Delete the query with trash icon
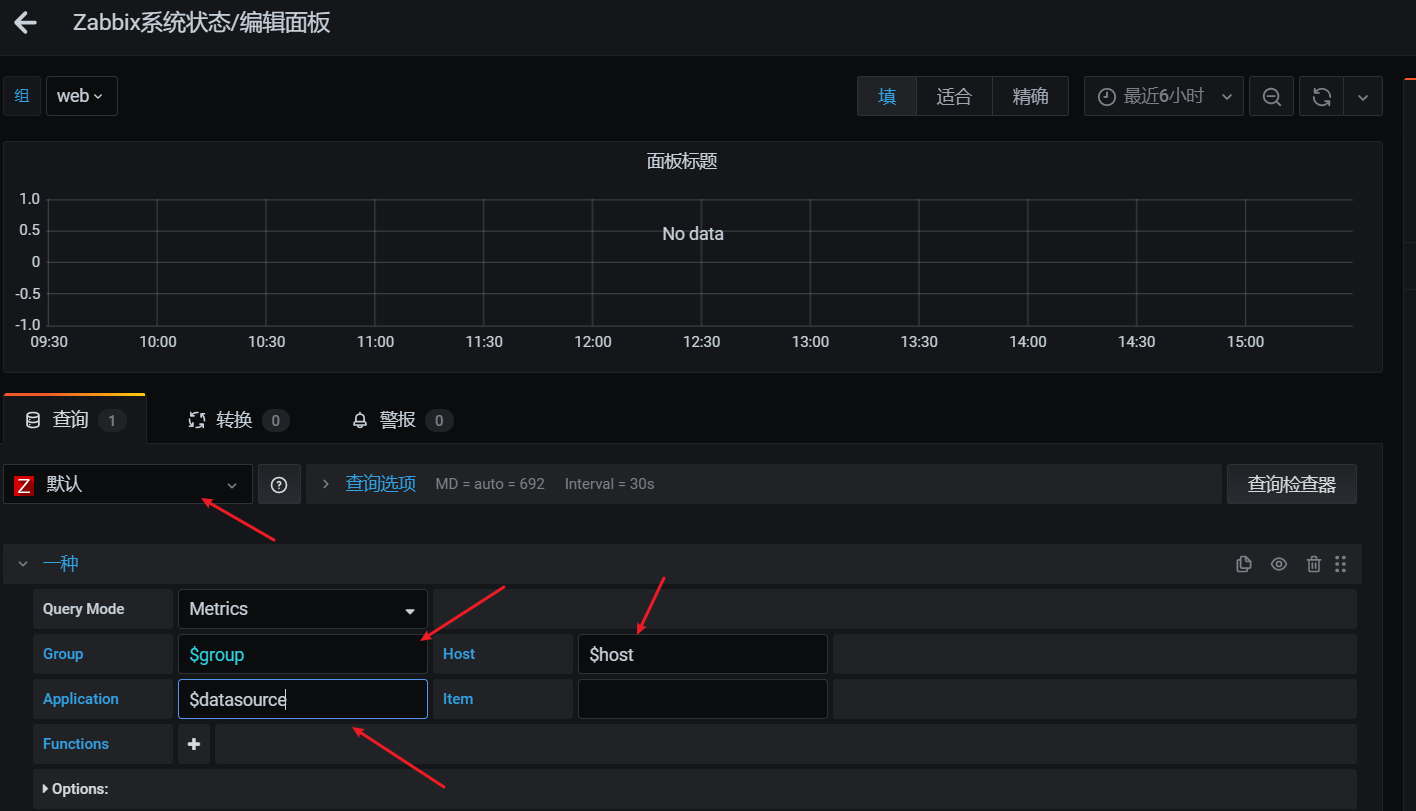 click(x=1314, y=564)
